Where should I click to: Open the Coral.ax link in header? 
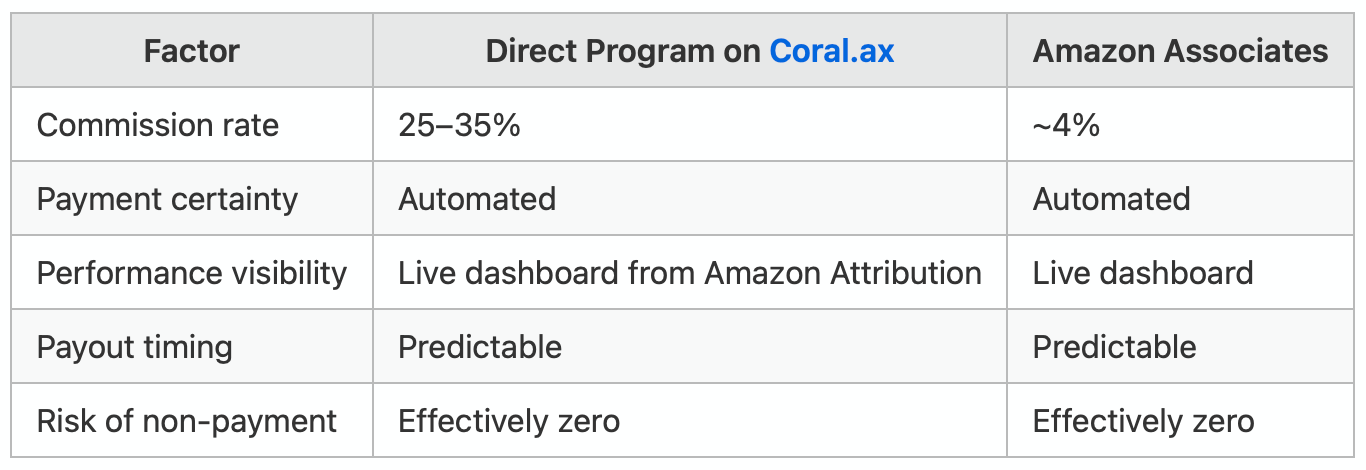coord(831,51)
